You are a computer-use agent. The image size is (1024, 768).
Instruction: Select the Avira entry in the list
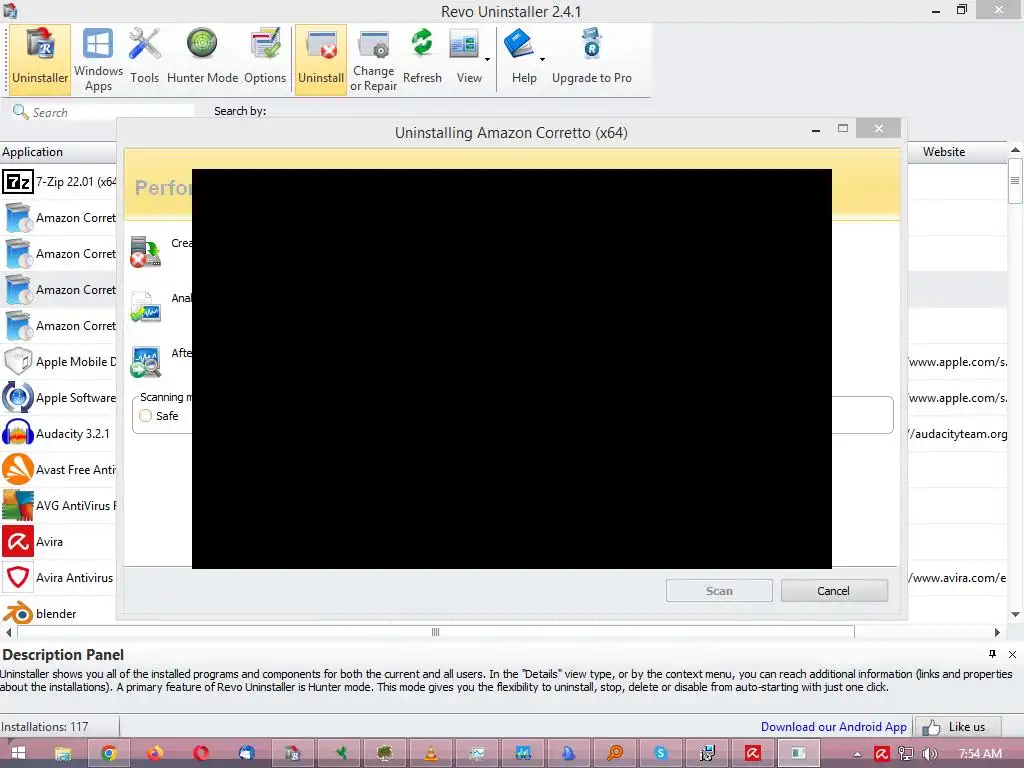(59, 541)
